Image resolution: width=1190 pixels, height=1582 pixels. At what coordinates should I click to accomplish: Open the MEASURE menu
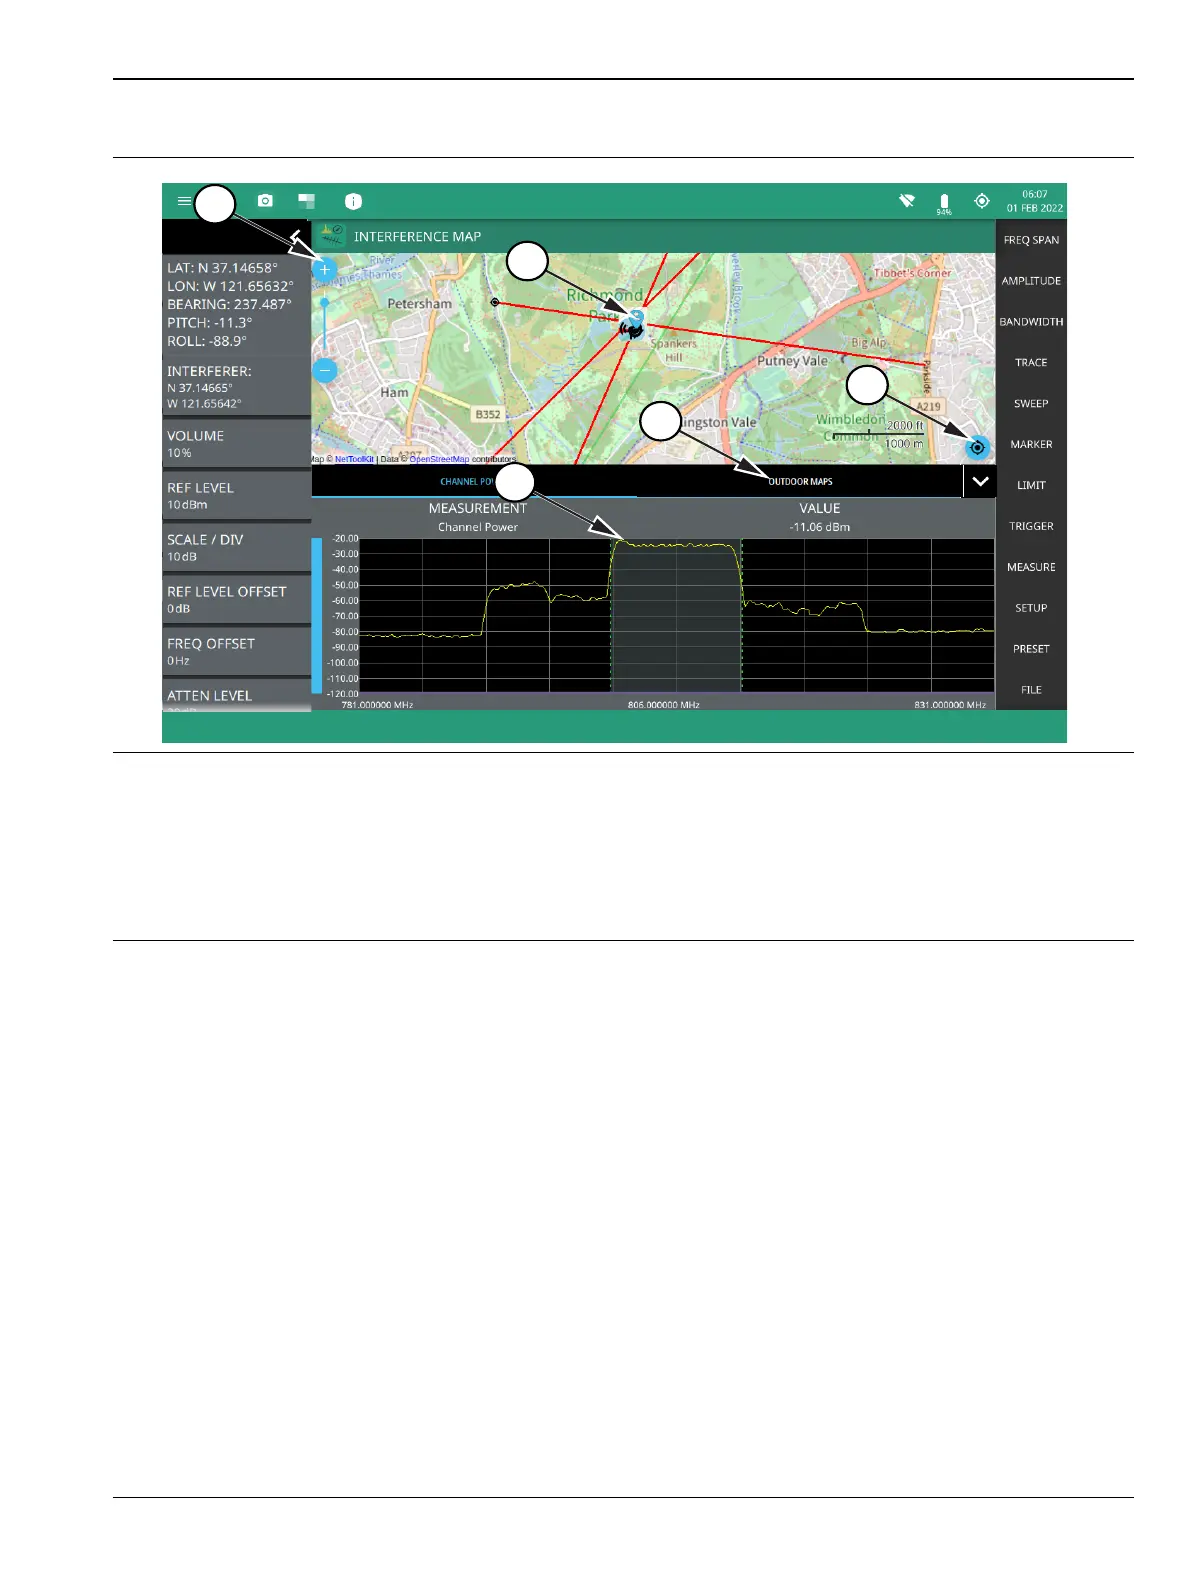(x=1031, y=568)
